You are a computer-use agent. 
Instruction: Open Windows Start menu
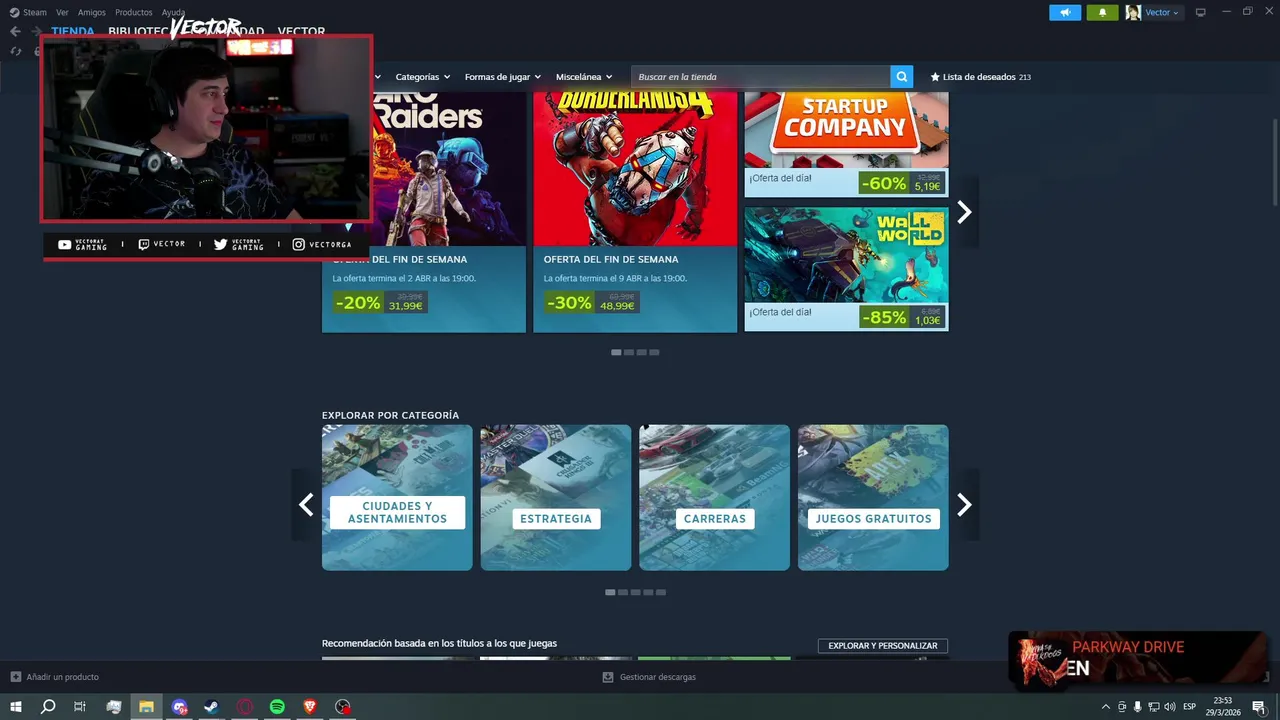pos(15,706)
